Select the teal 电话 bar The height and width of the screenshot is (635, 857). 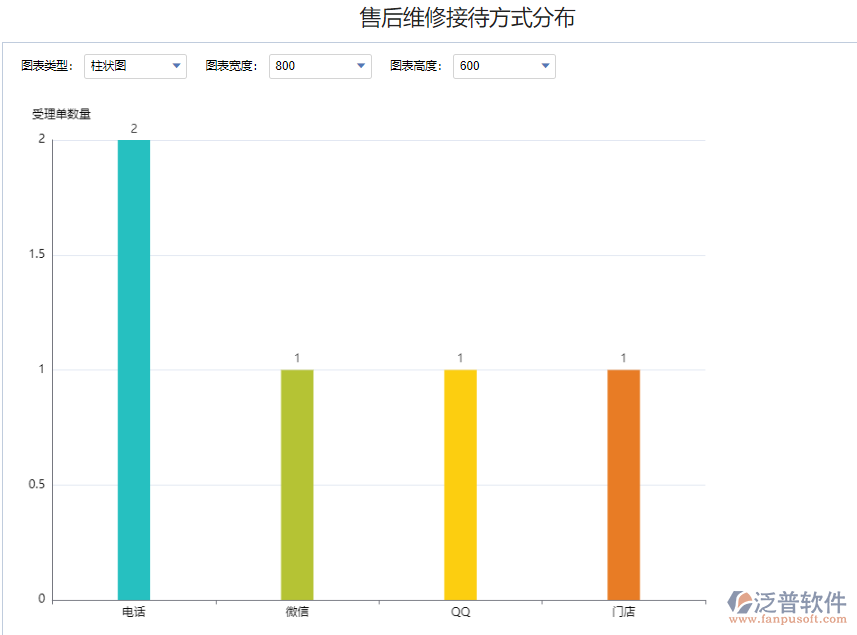(x=133, y=370)
